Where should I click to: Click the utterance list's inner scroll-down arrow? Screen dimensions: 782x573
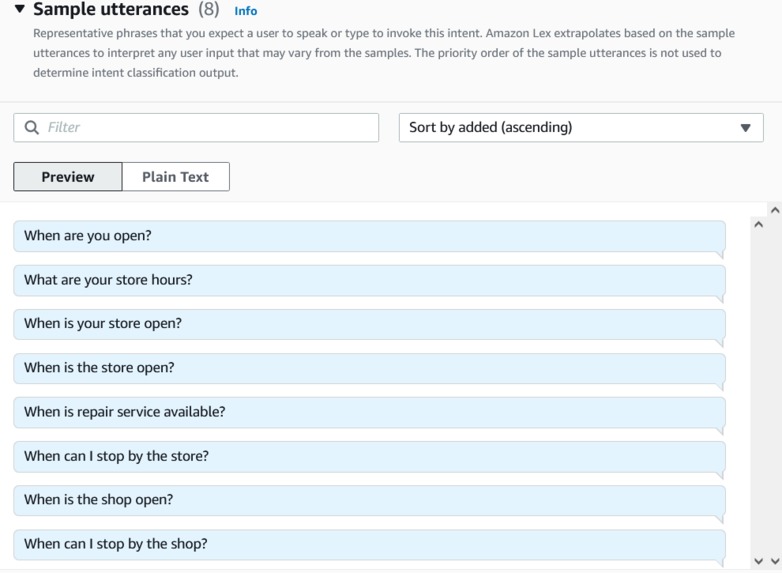pyautogui.click(x=759, y=562)
